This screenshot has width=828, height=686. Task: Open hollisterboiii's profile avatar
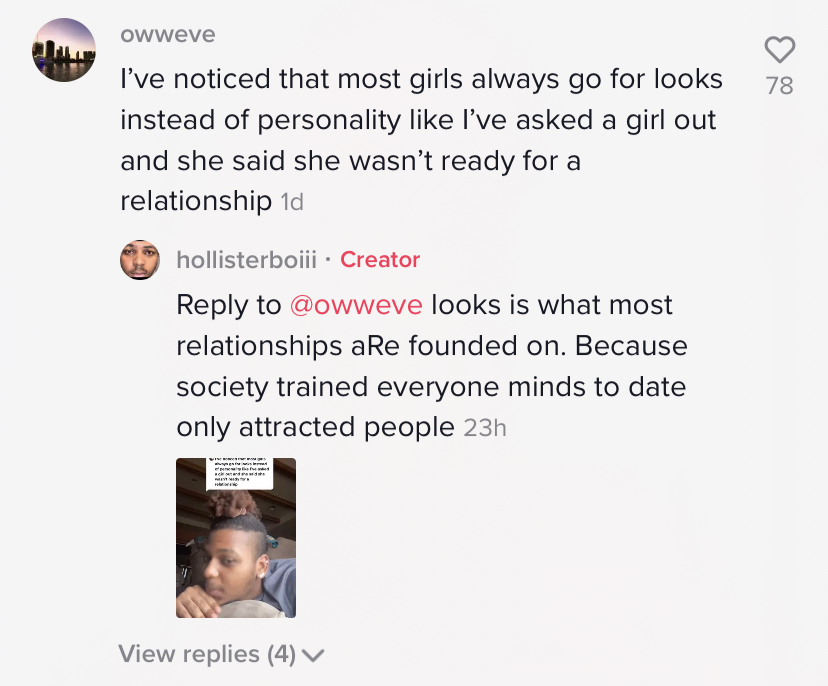click(140, 260)
